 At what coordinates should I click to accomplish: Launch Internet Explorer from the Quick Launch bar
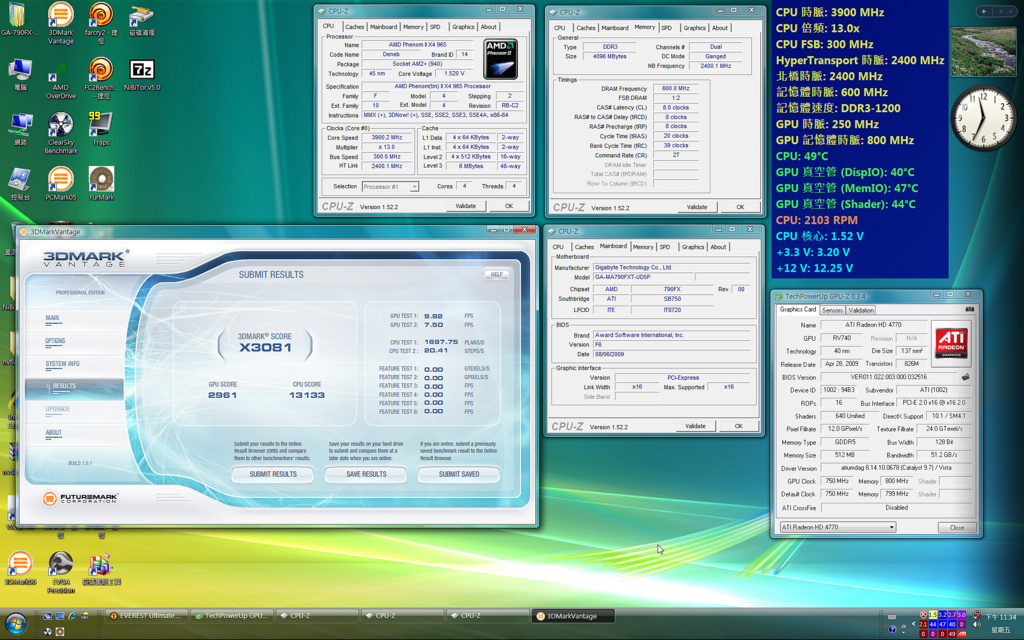pyautogui.click(x=72, y=616)
